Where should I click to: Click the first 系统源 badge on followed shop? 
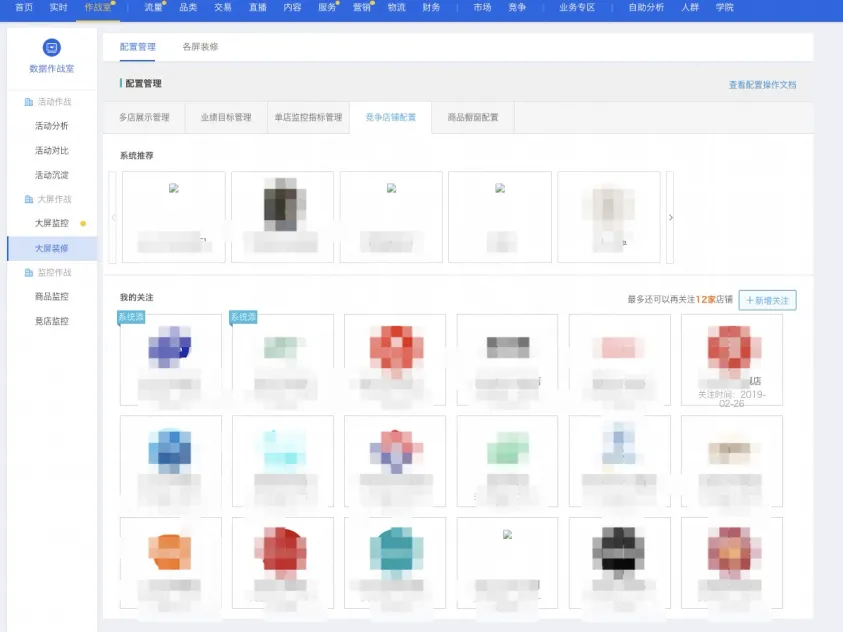131,317
